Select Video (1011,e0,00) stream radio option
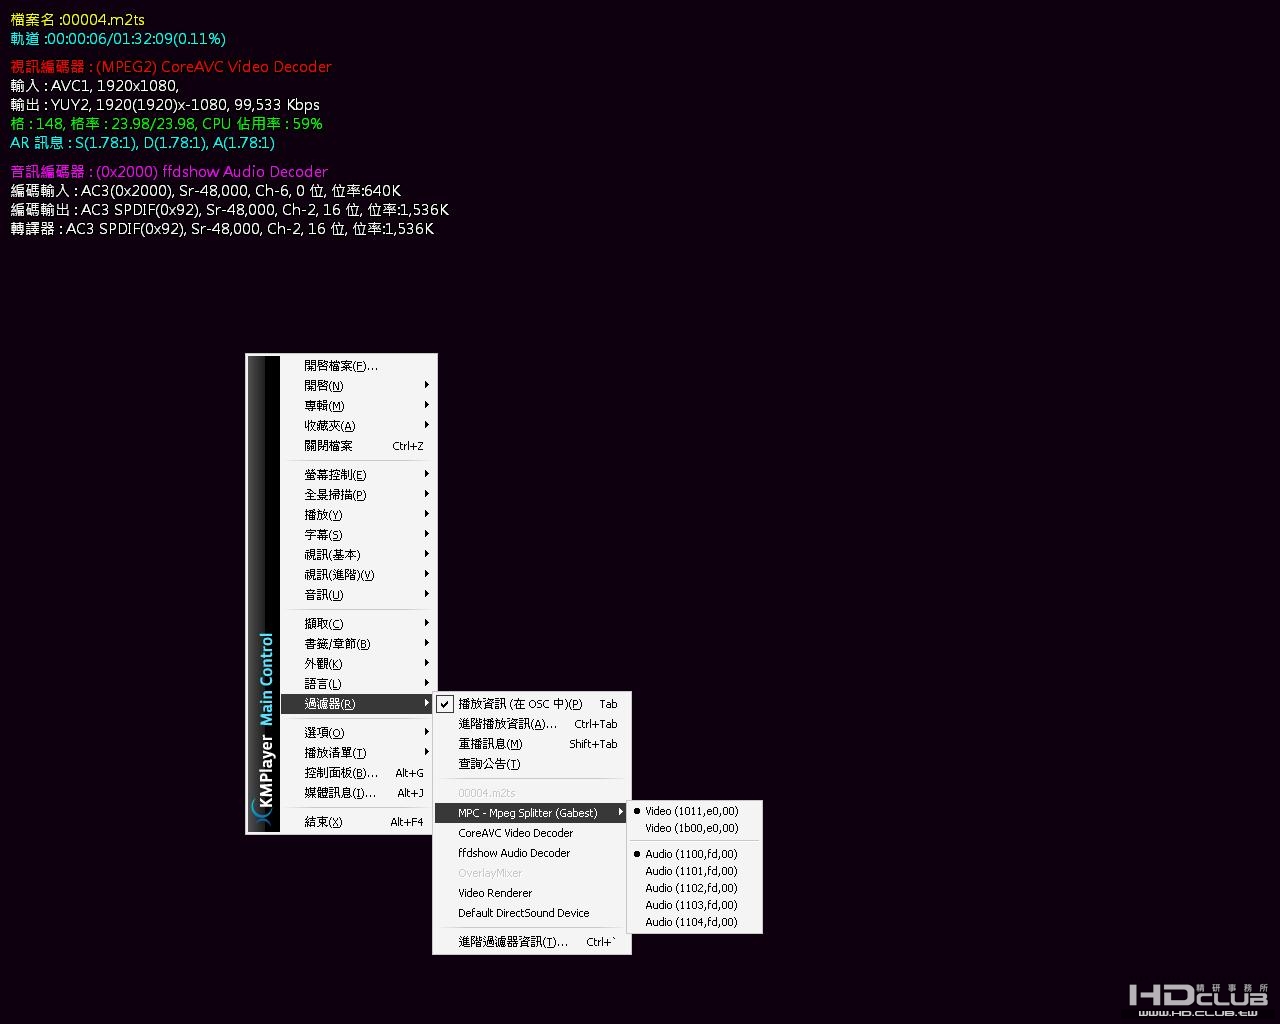This screenshot has height=1024, width=1280. coord(694,811)
